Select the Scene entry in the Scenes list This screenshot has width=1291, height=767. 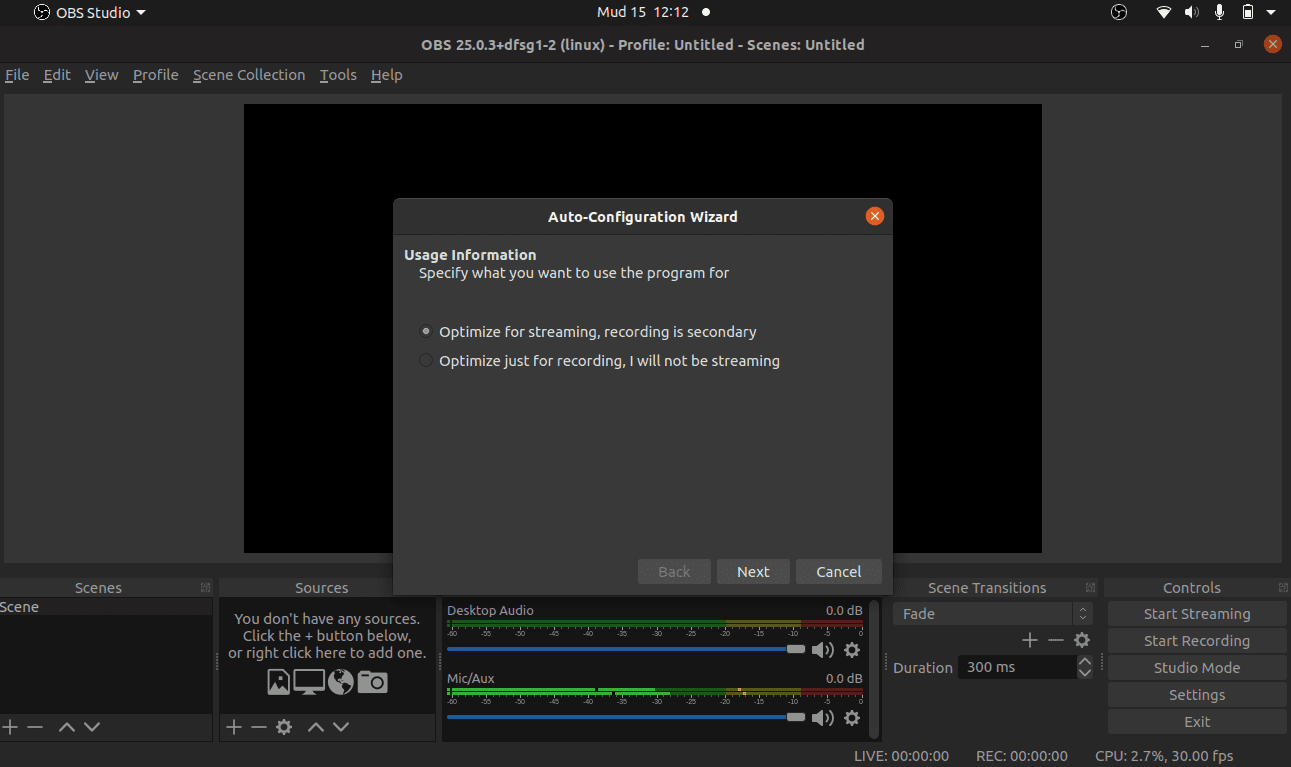click(106, 607)
